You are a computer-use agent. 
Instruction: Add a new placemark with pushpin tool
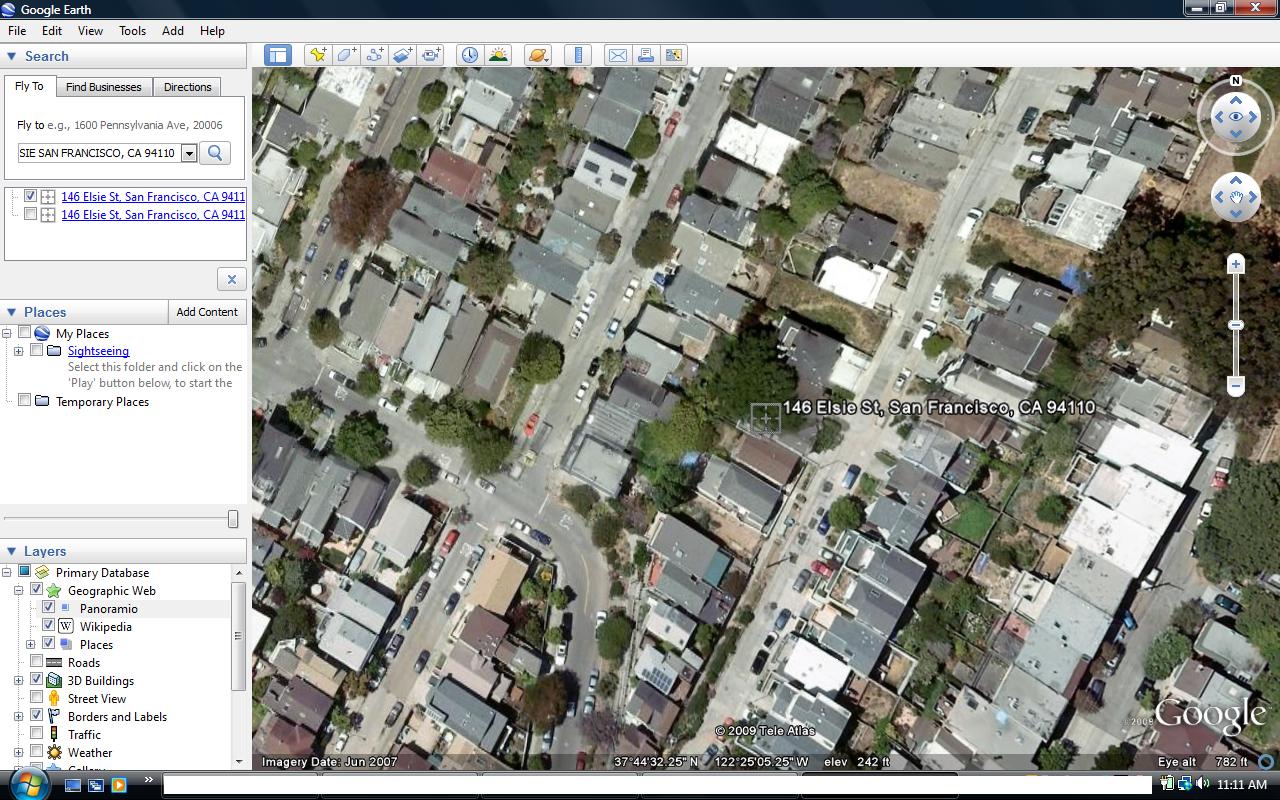(x=317, y=55)
